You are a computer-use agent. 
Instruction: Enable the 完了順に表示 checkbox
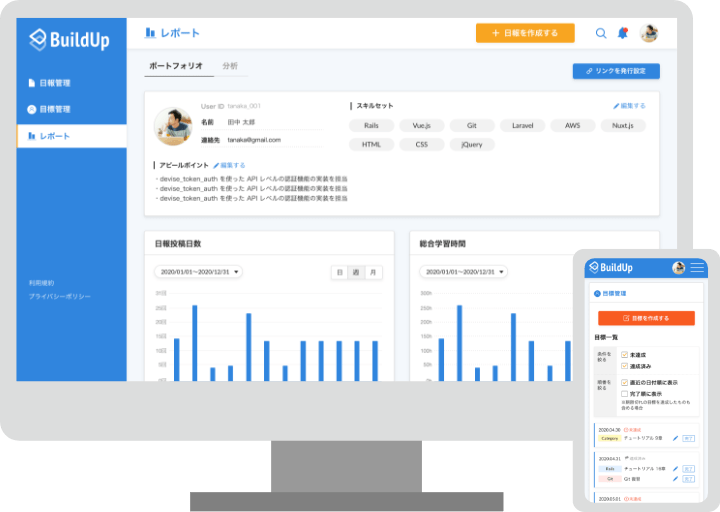point(625,393)
